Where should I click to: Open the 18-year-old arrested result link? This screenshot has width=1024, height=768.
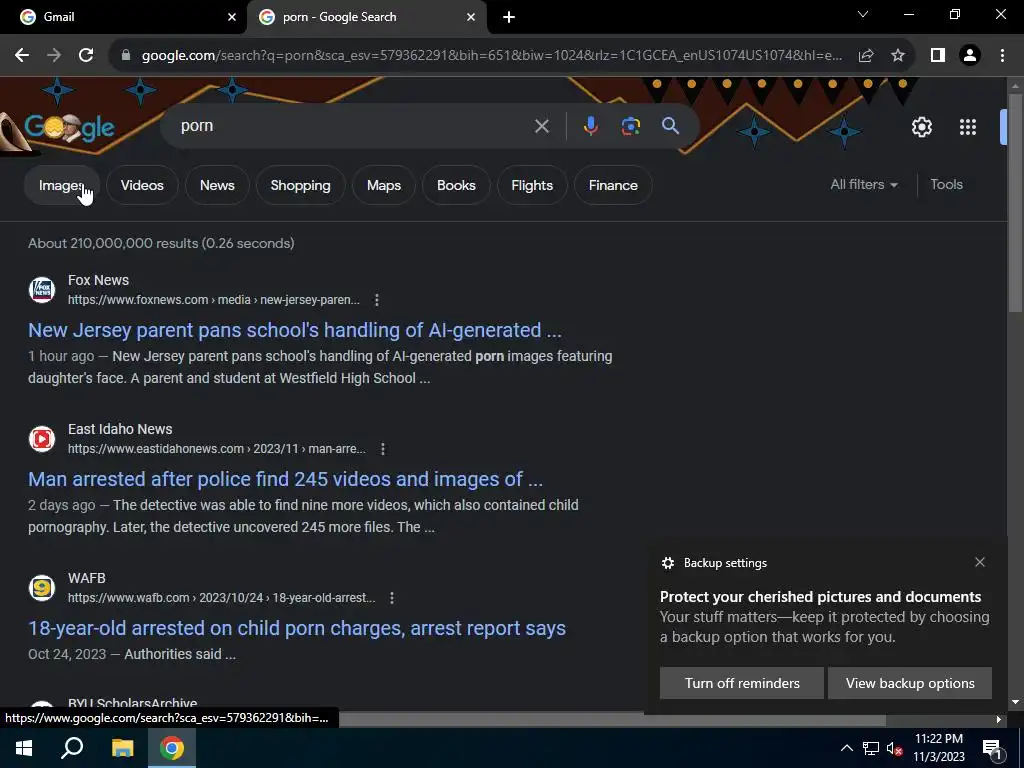[x=297, y=628]
